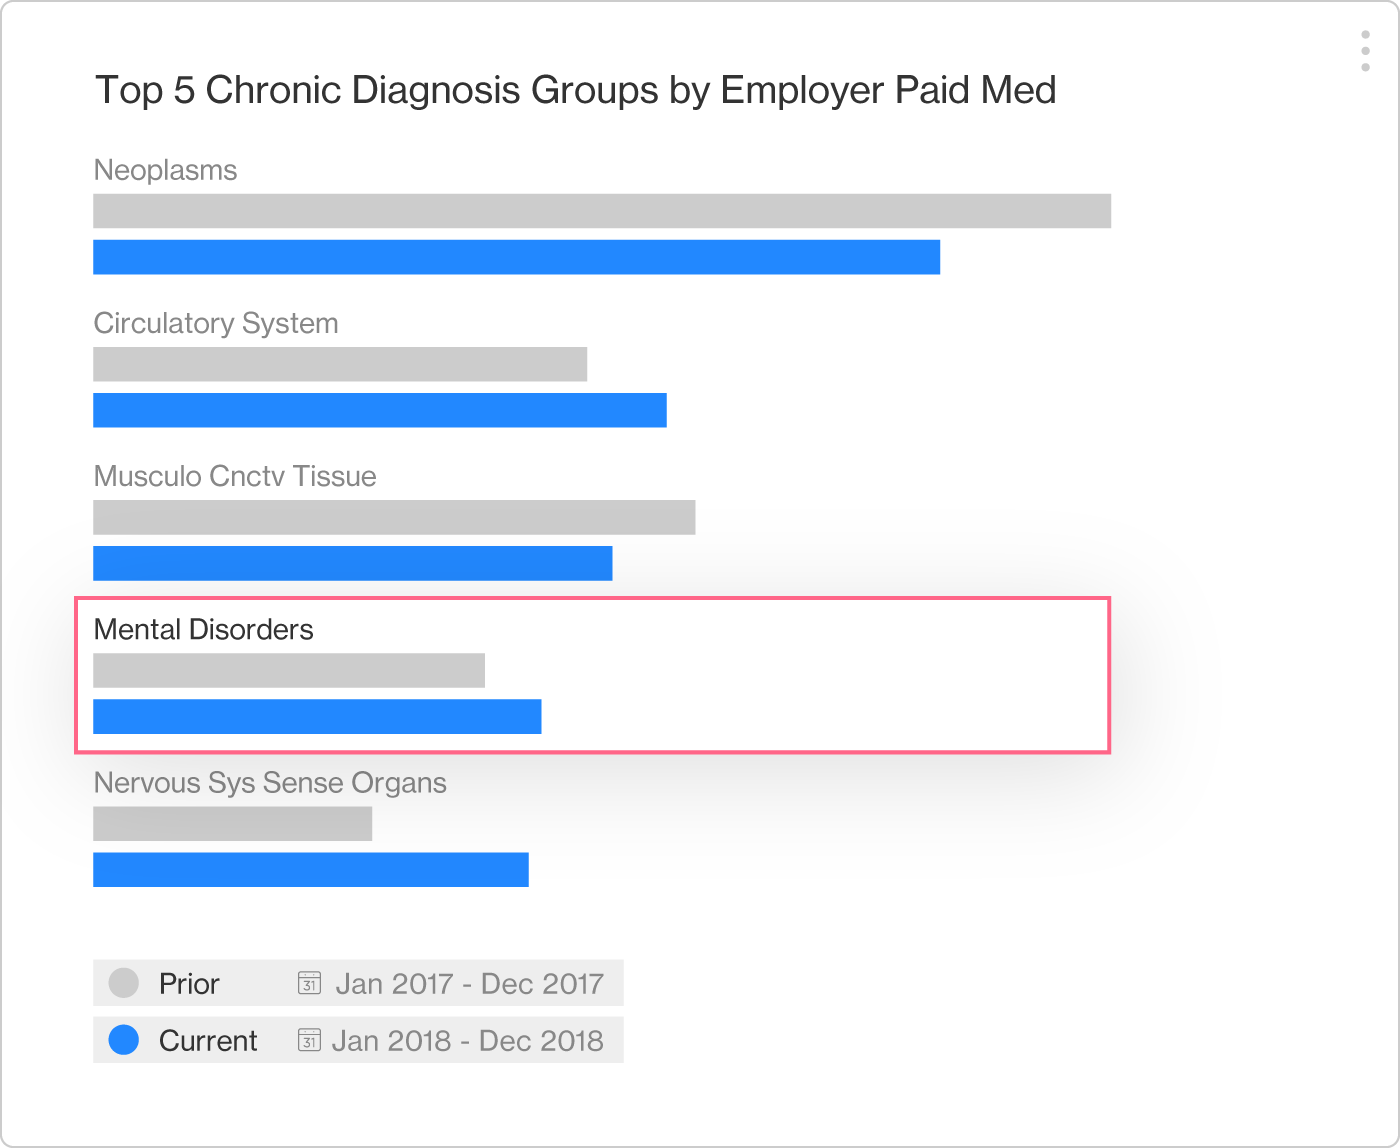Open the Jan 2018 - Dec 2018 date range

click(x=467, y=1041)
